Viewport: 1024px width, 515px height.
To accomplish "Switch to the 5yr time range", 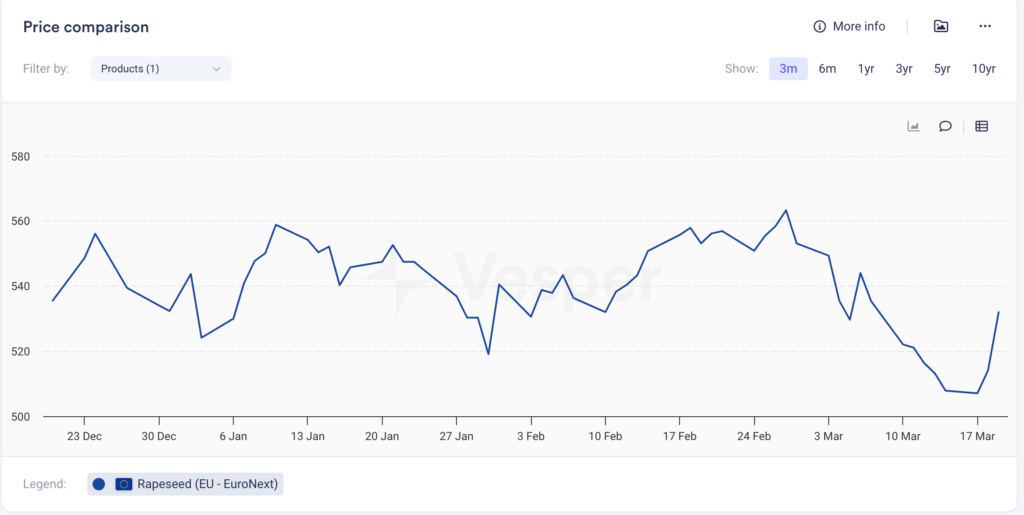I will click(x=942, y=69).
